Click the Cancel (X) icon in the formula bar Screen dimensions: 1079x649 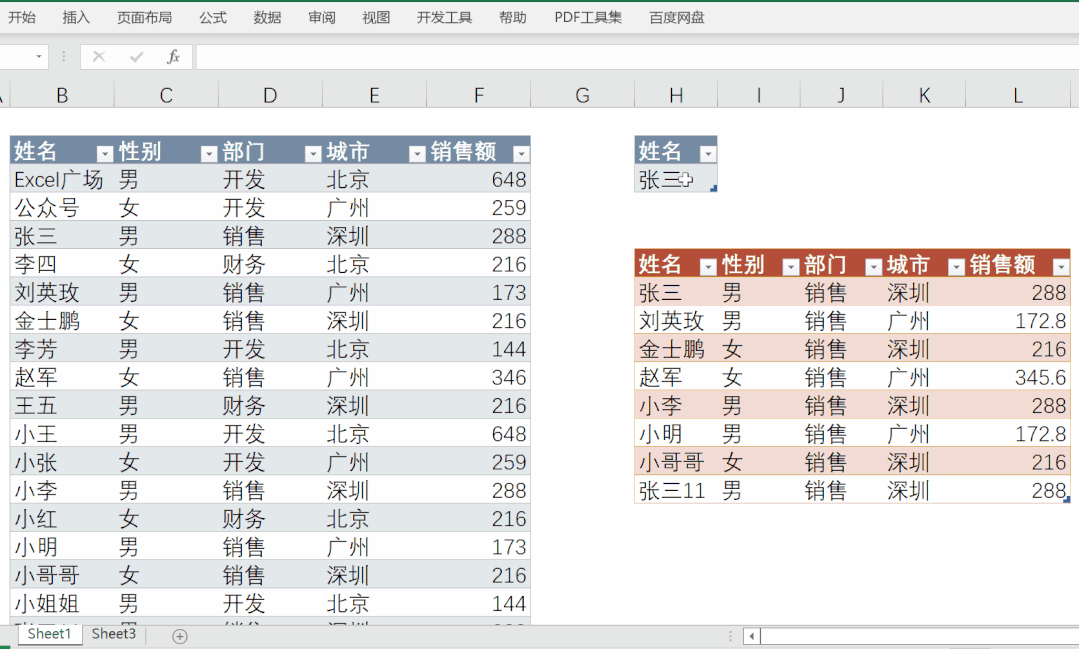point(98,57)
